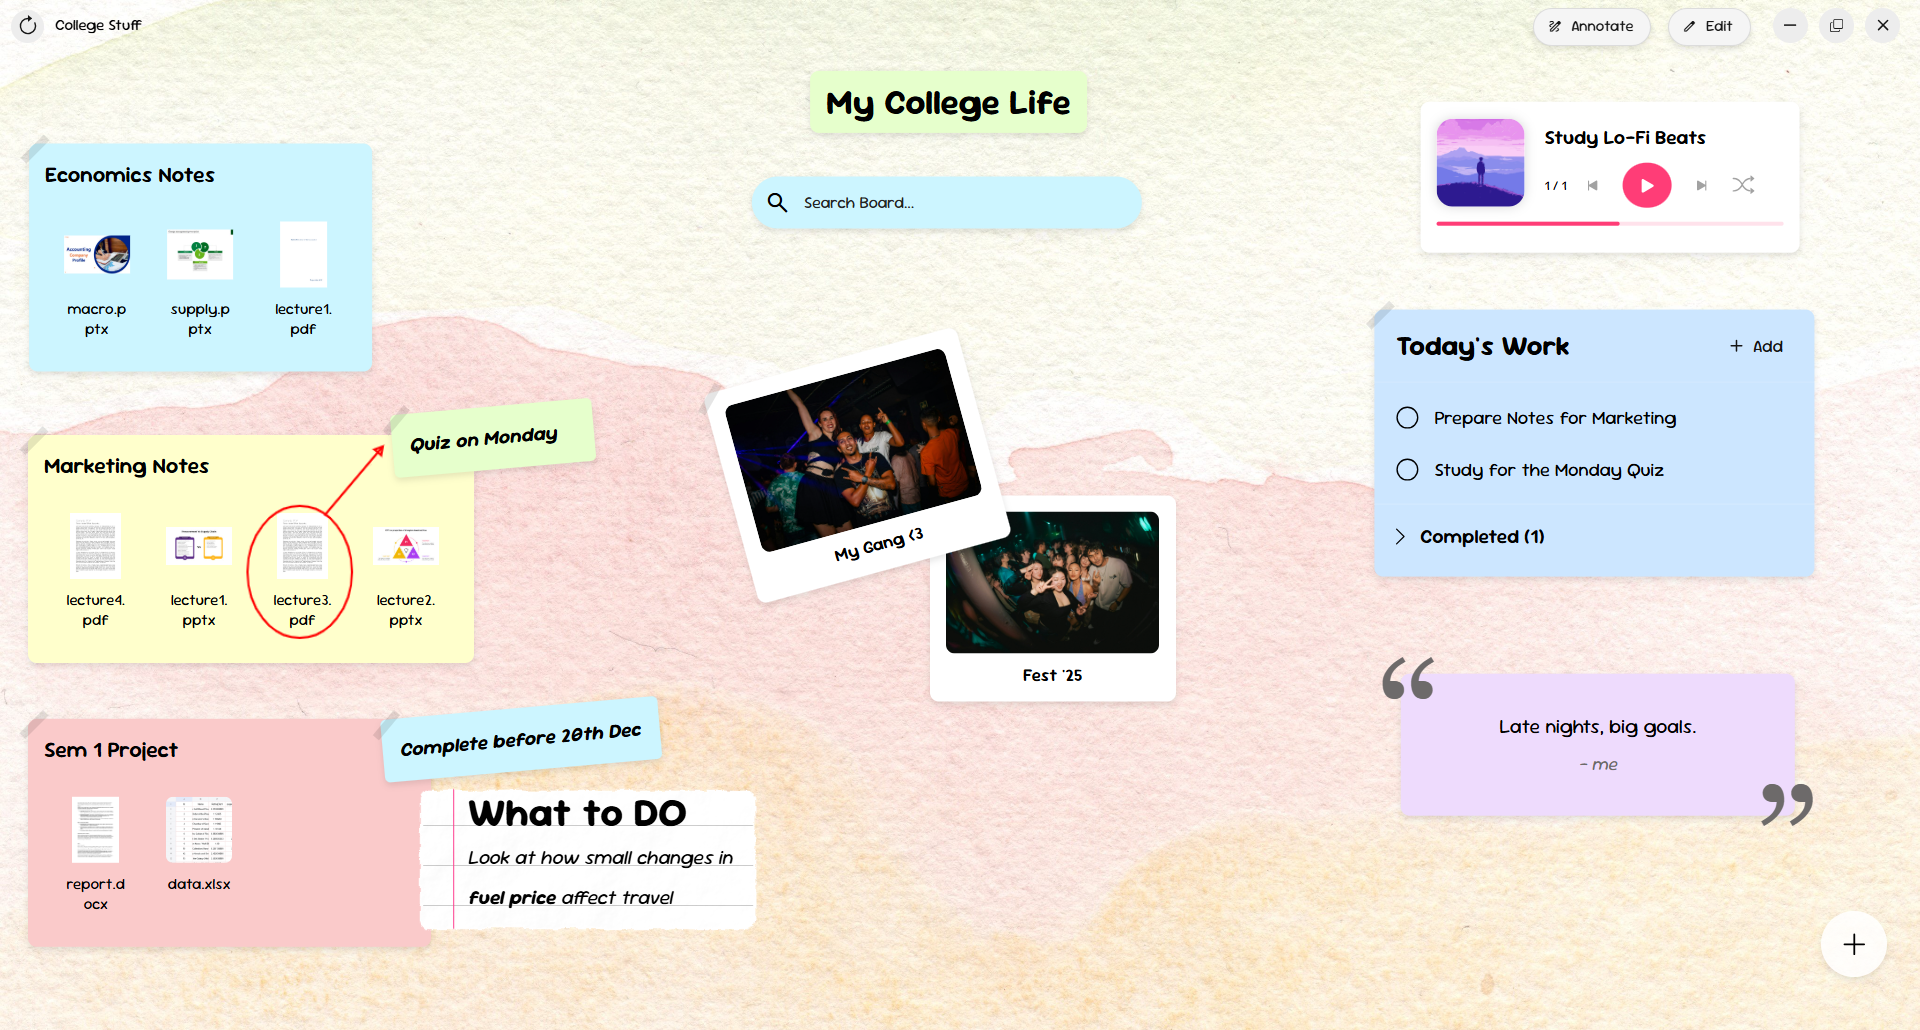The height and width of the screenshot is (1030, 1920).
Task: Check off Prepare Notes for Marketing
Action: (1407, 418)
